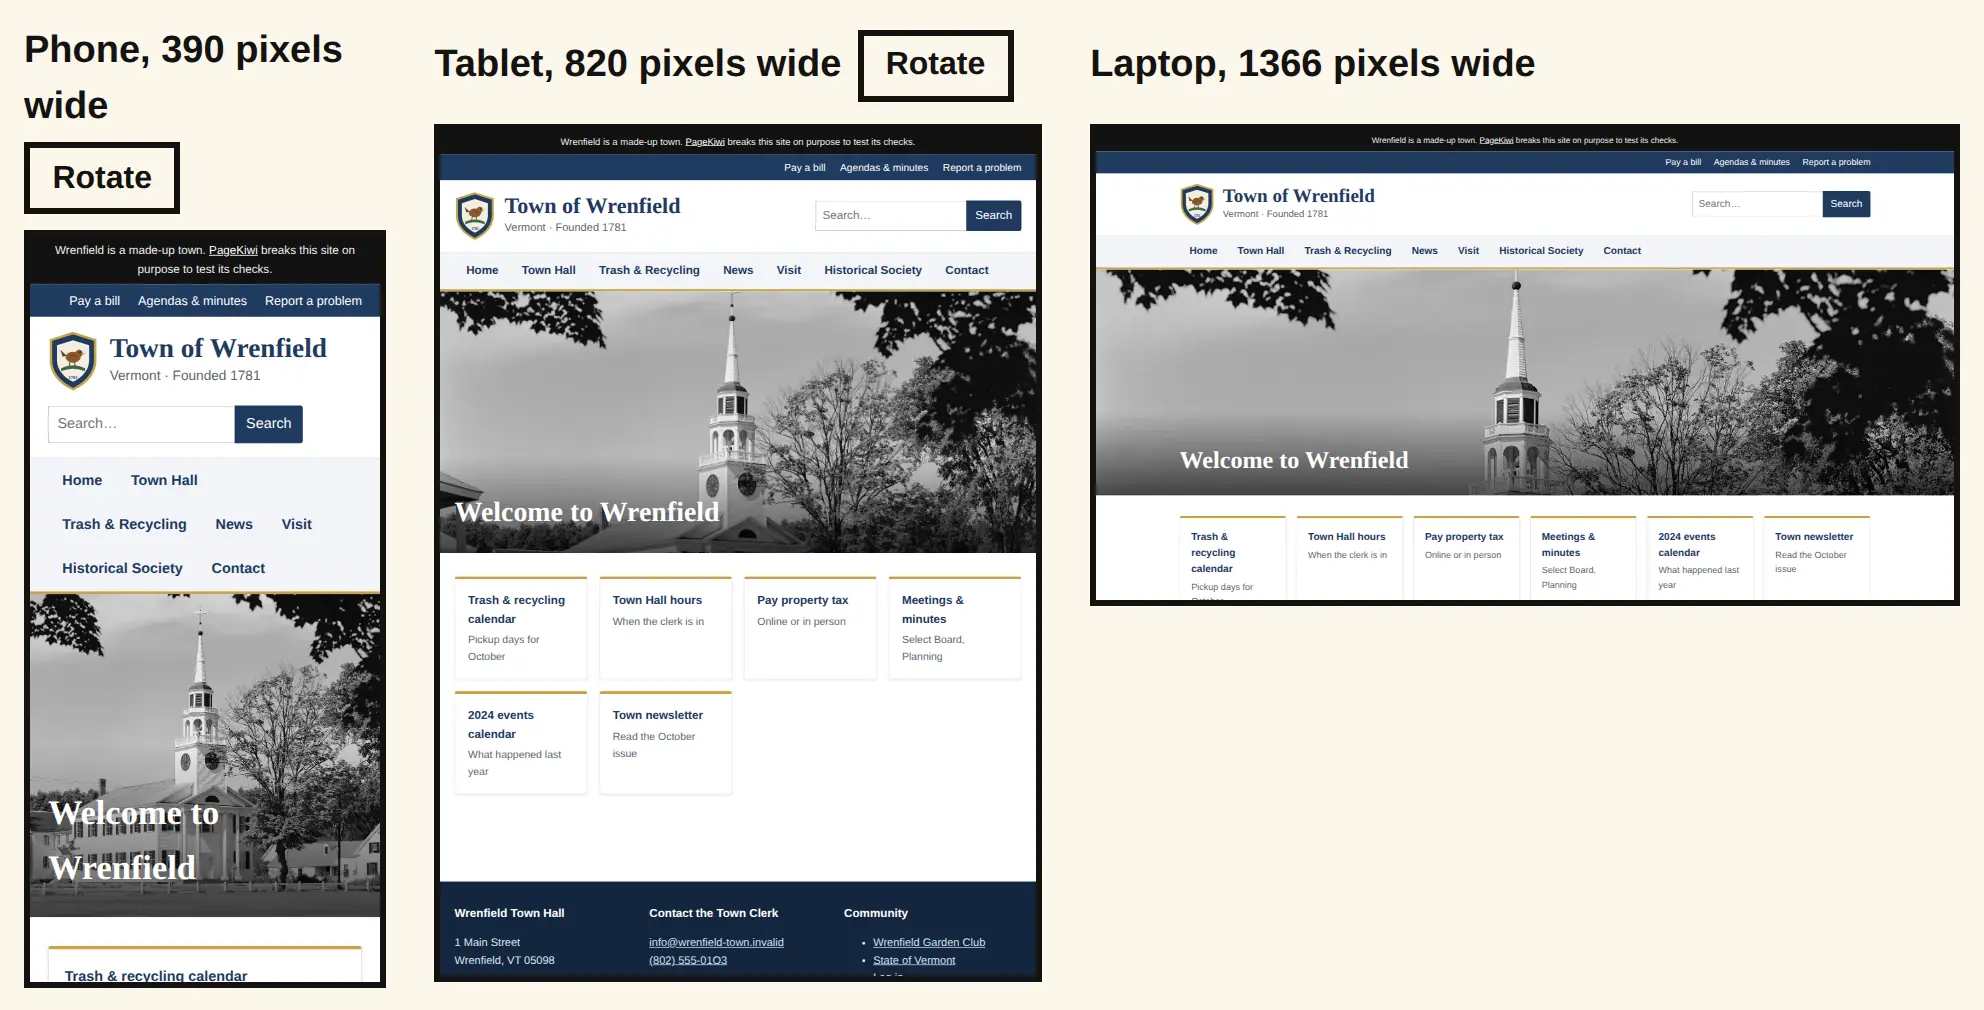The width and height of the screenshot is (1984, 1010).
Task: Click the Rotate button for the tablet preview
Action: (x=935, y=65)
